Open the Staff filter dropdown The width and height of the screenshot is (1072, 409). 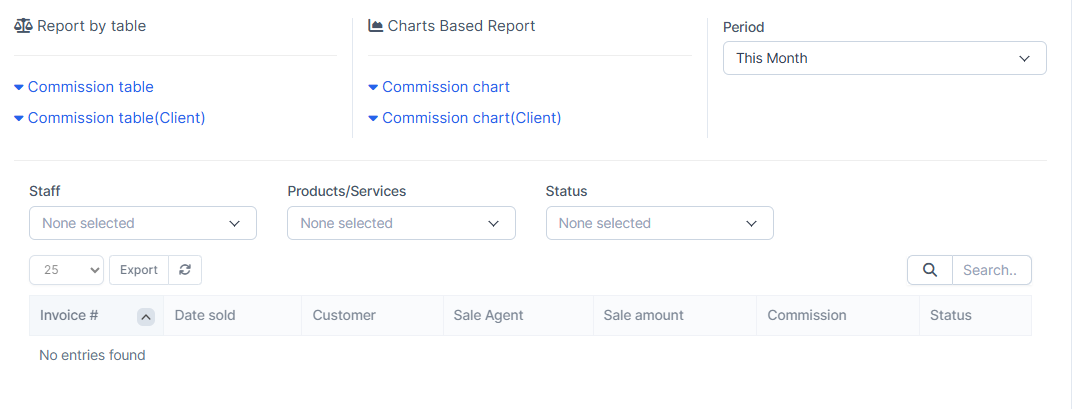(143, 223)
